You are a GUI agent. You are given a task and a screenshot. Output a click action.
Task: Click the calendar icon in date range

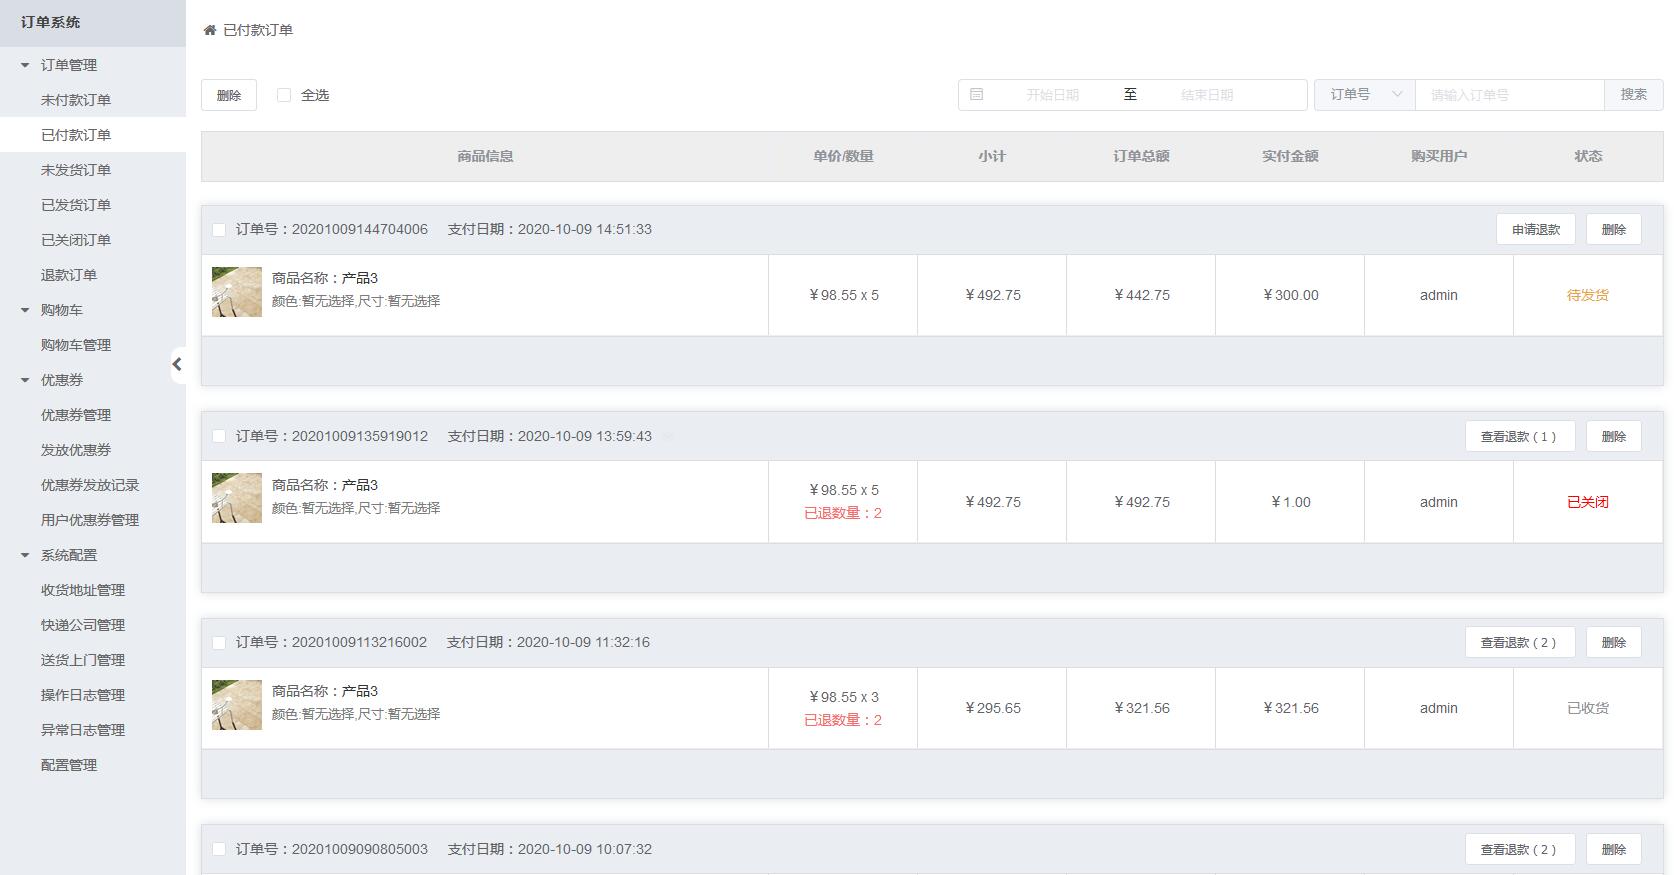click(x=977, y=94)
